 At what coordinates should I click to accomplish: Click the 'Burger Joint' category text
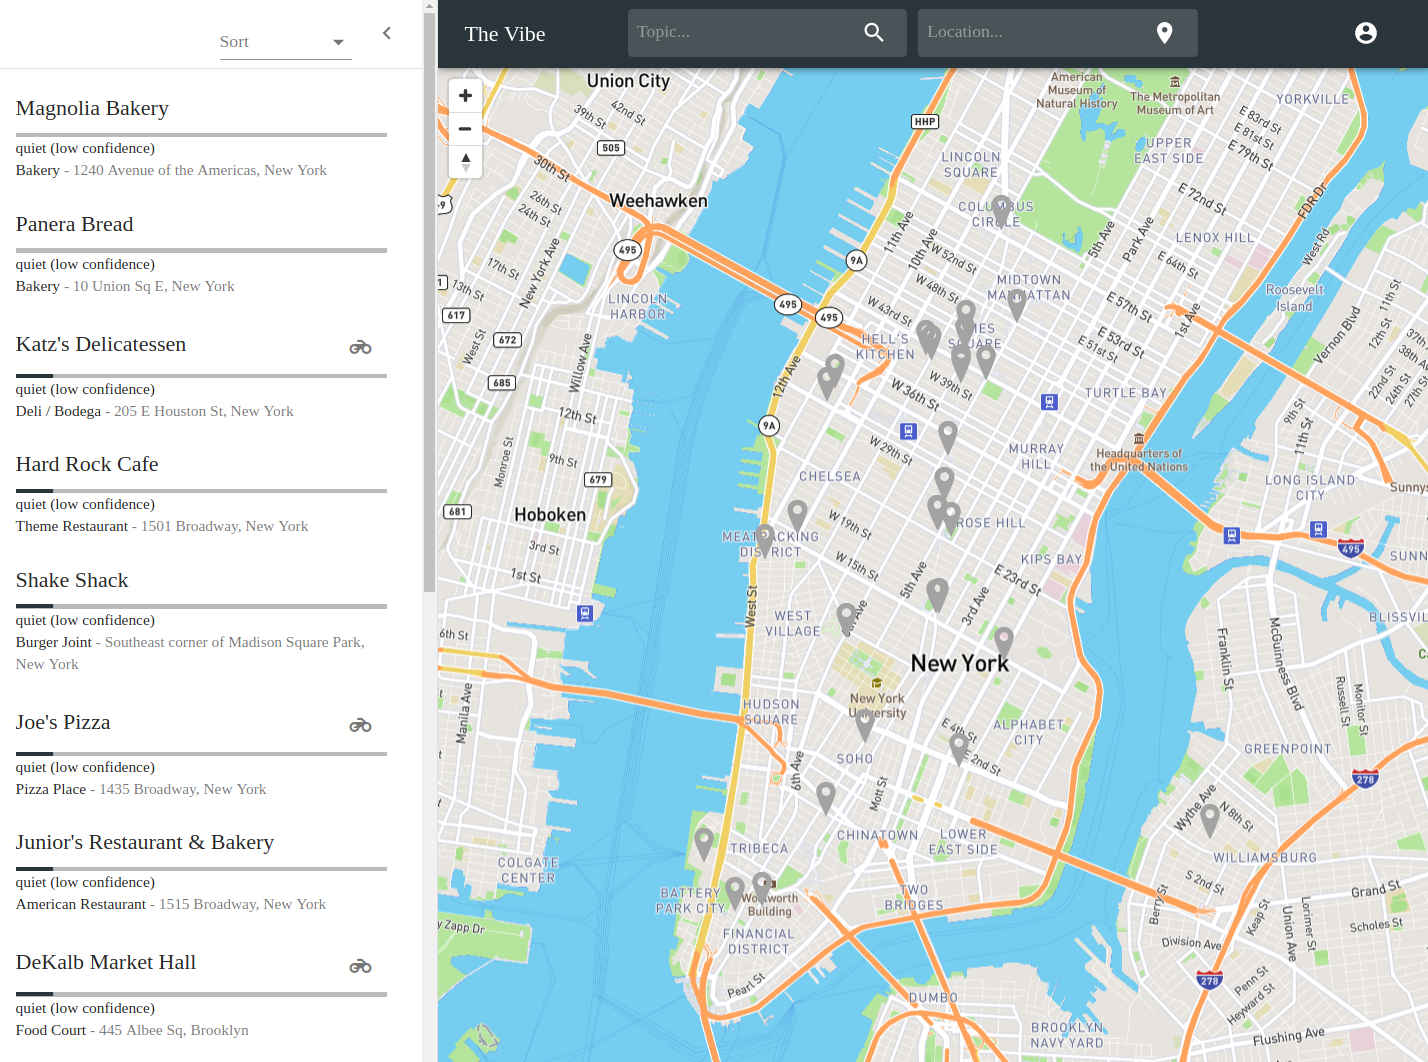click(54, 642)
